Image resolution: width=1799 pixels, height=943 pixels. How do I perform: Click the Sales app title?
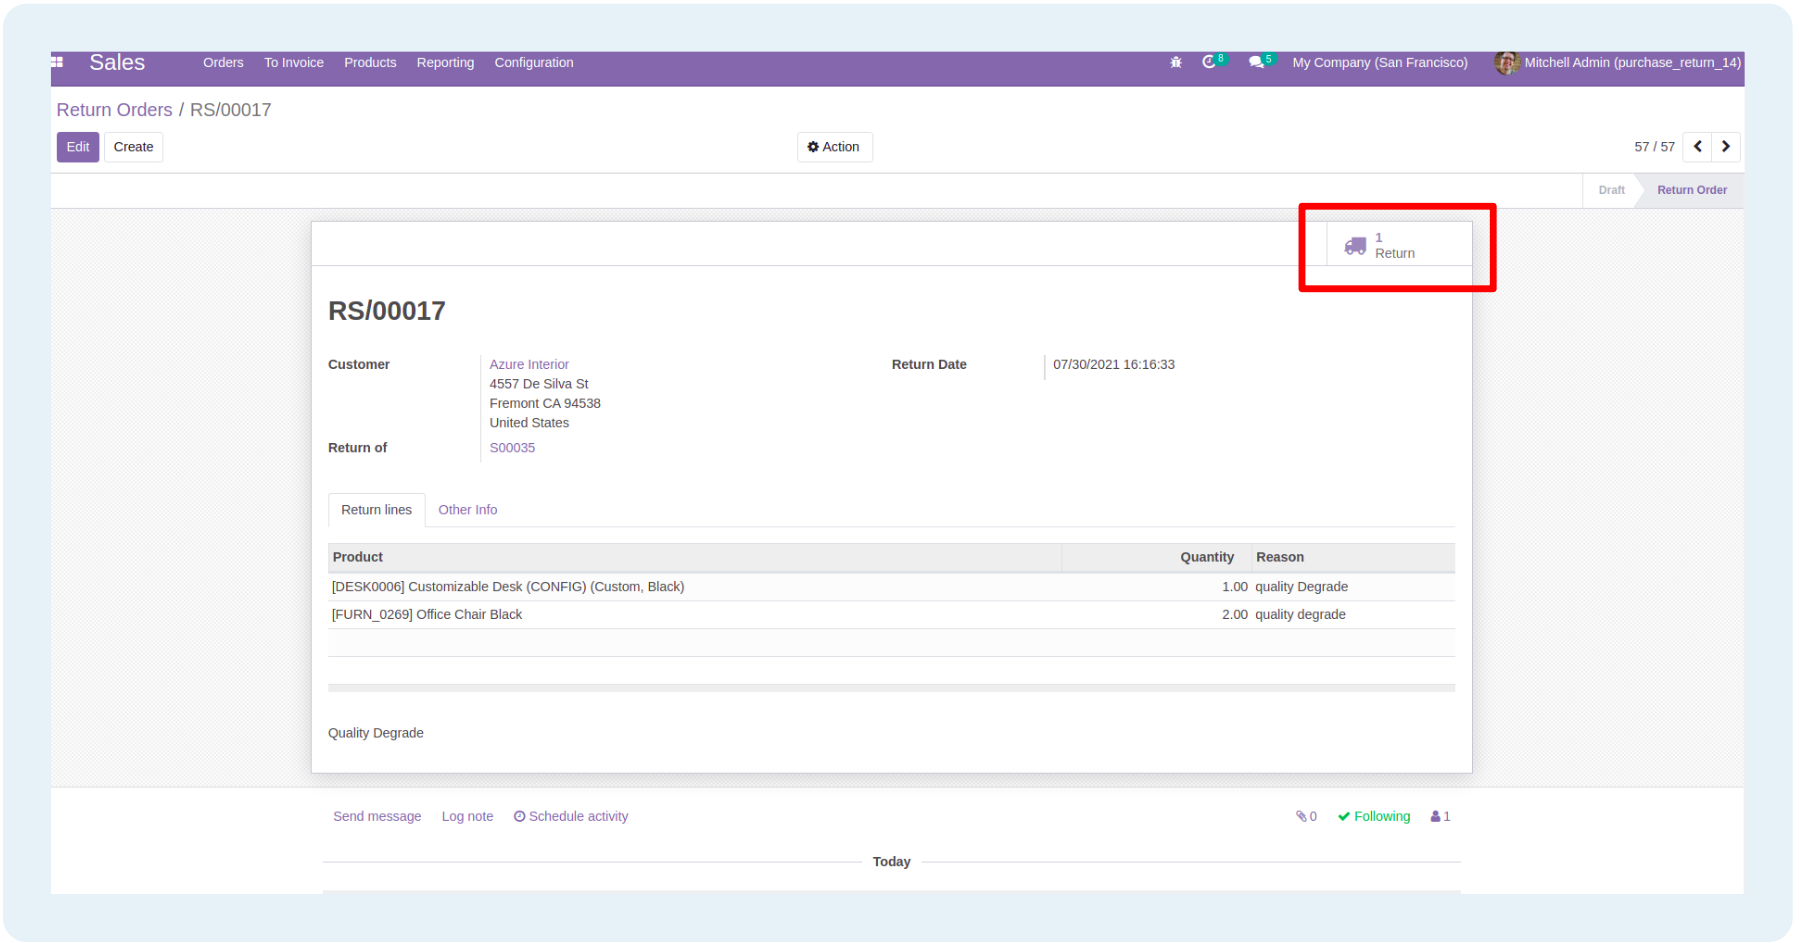117,62
